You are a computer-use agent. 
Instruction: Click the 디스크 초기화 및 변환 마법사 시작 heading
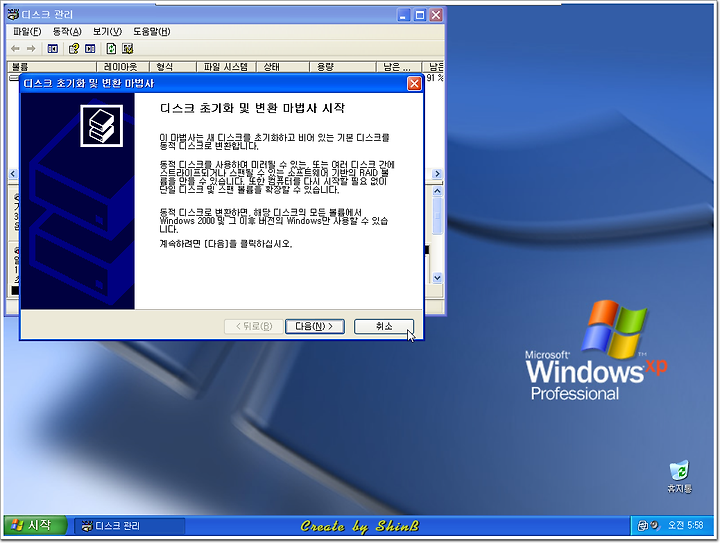tap(252, 108)
